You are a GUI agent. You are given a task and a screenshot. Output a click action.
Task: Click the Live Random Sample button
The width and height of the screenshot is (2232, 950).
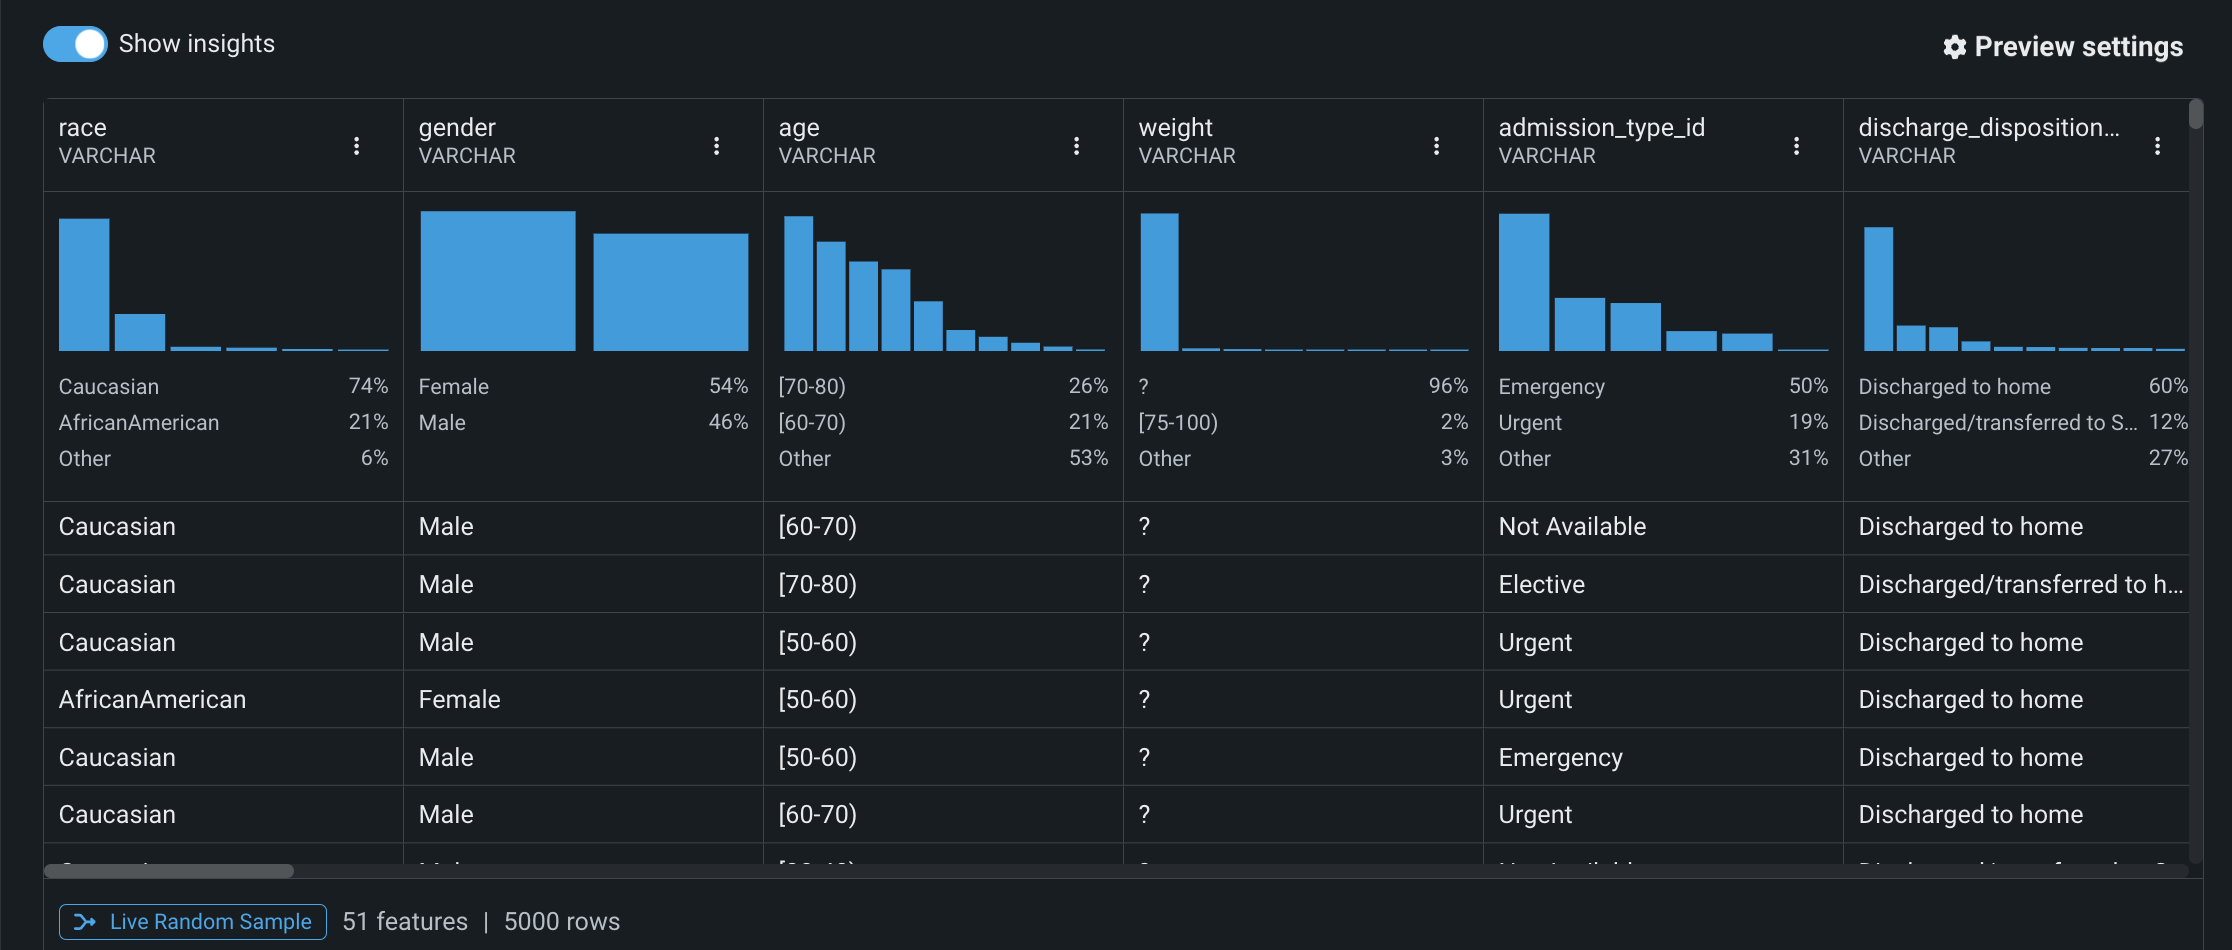point(193,922)
